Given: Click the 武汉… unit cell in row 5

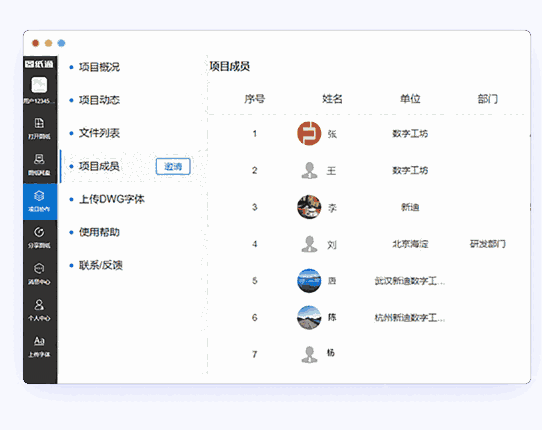Looking at the screenshot, I should (410, 281).
